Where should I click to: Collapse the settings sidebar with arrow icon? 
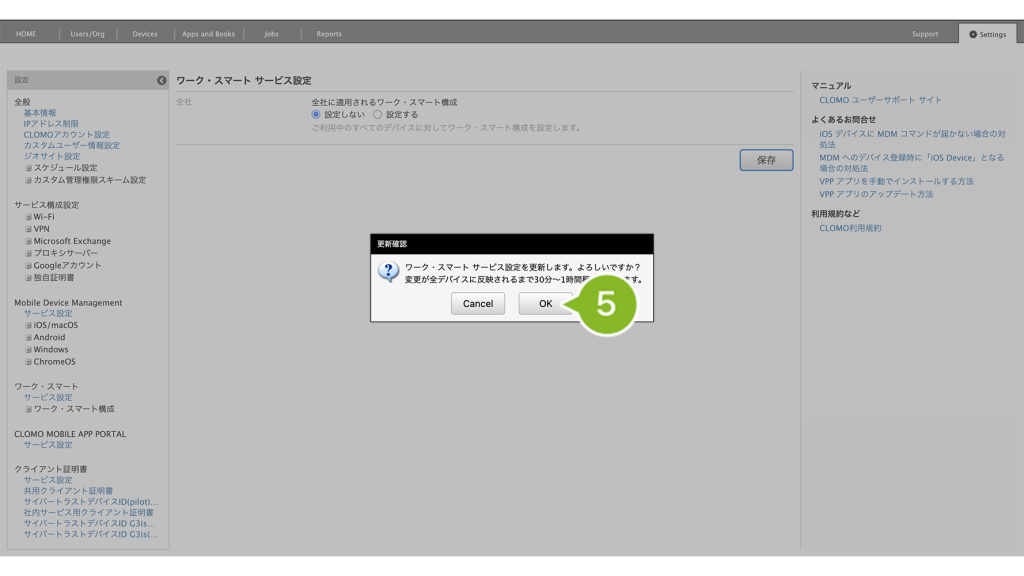162,80
